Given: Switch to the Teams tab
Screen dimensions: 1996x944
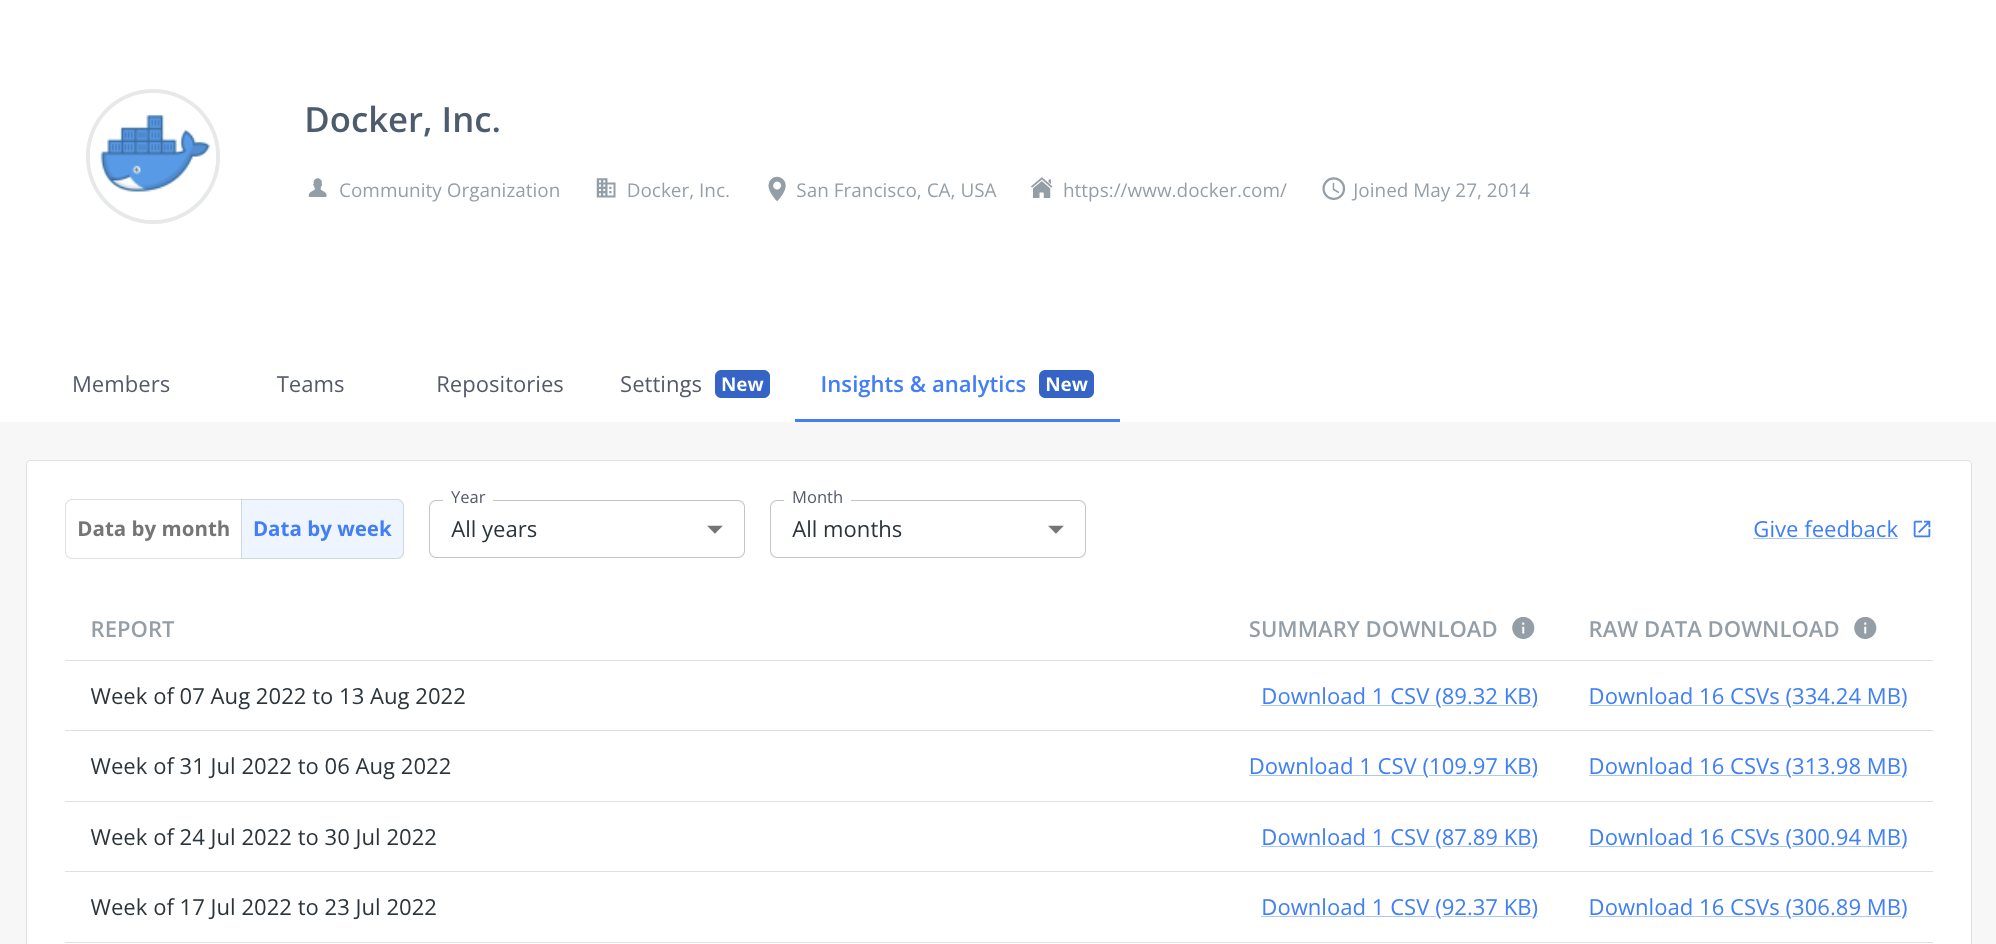Looking at the screenshot, I should point(310,384).
